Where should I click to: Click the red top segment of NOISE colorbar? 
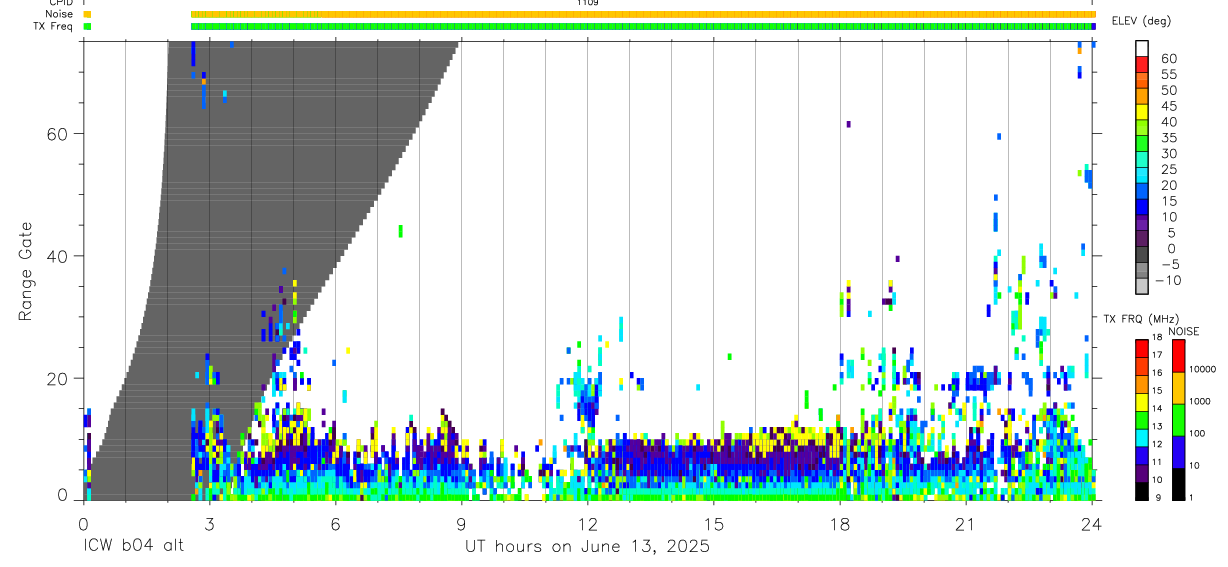[1178, 356]
